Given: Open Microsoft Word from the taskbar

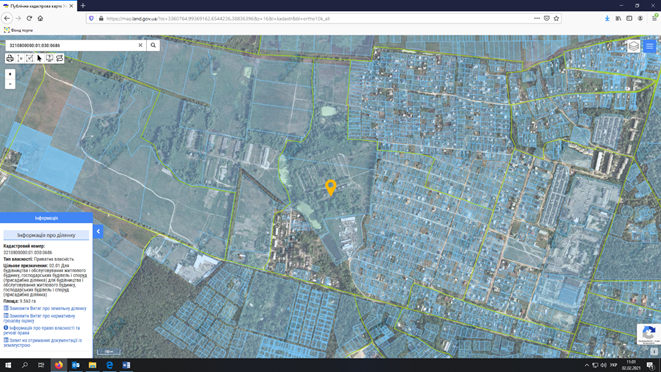Looking at the screenshot, I should [126, 365].
